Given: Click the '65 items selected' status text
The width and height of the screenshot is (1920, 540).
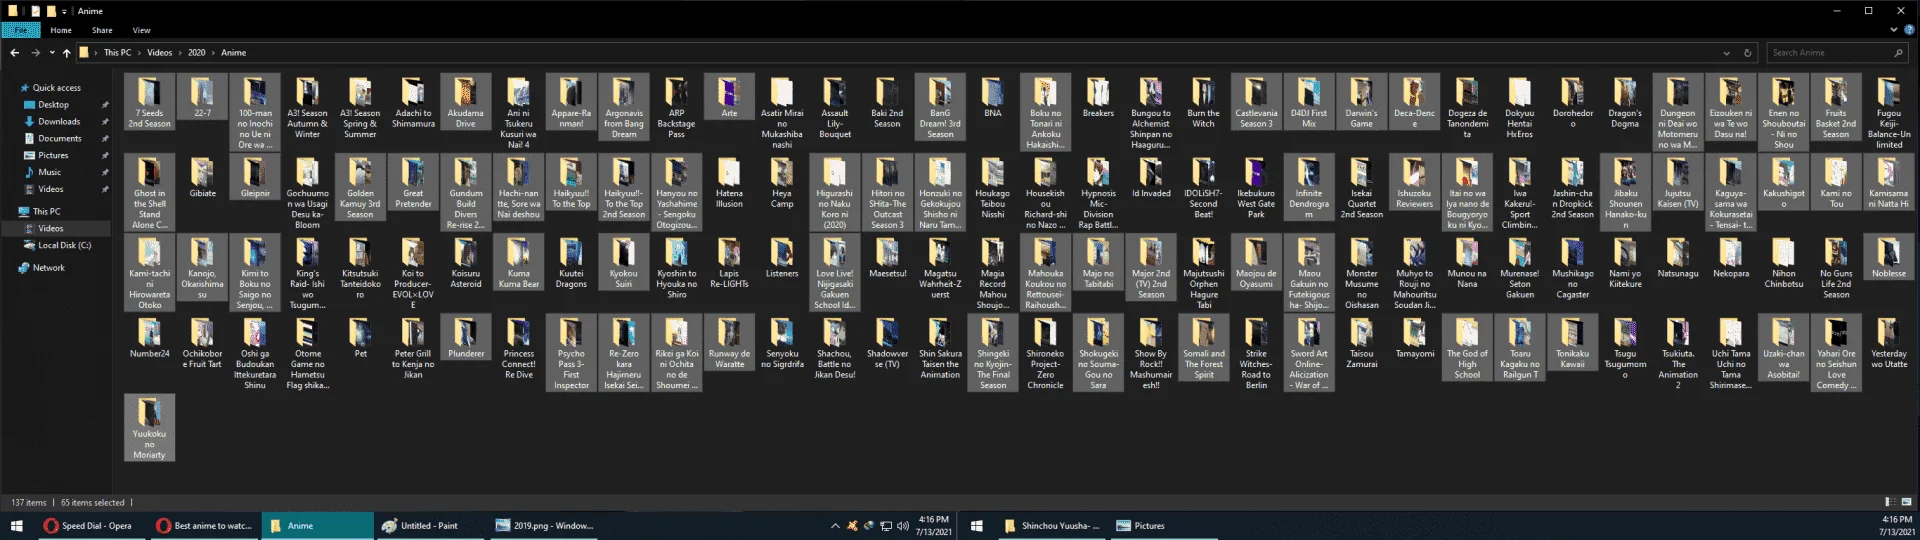Looking at the screenshot, I should pyautogui.click(x=93, y=502).
